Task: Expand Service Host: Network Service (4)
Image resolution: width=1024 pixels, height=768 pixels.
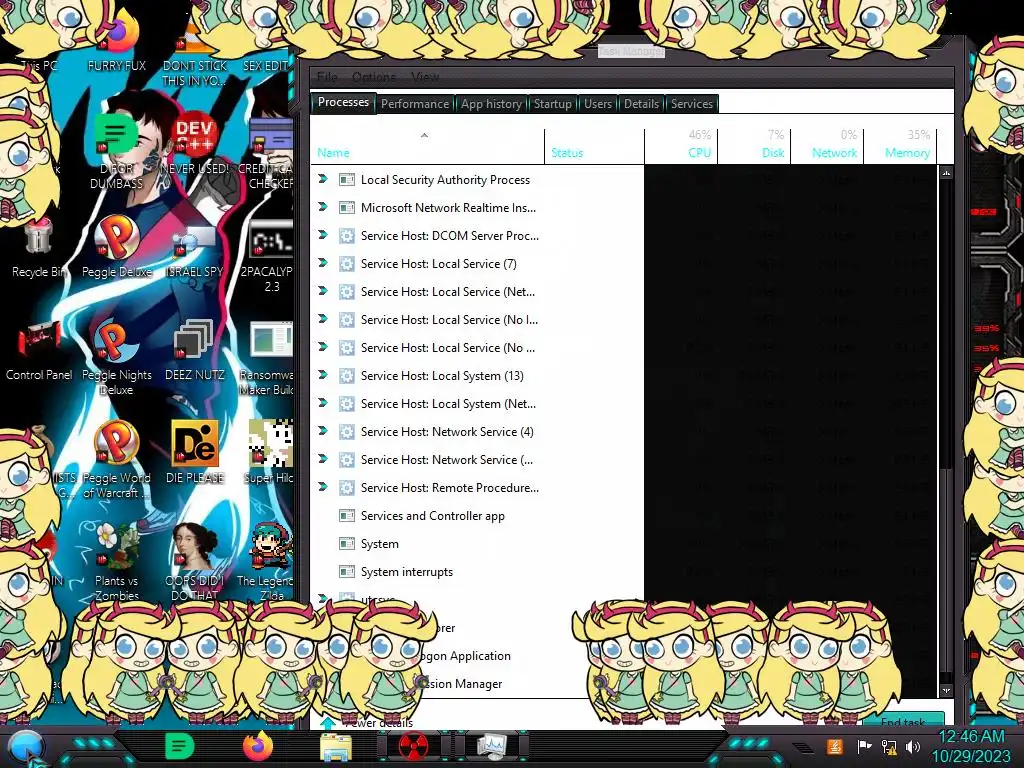Action: point(323,431)
